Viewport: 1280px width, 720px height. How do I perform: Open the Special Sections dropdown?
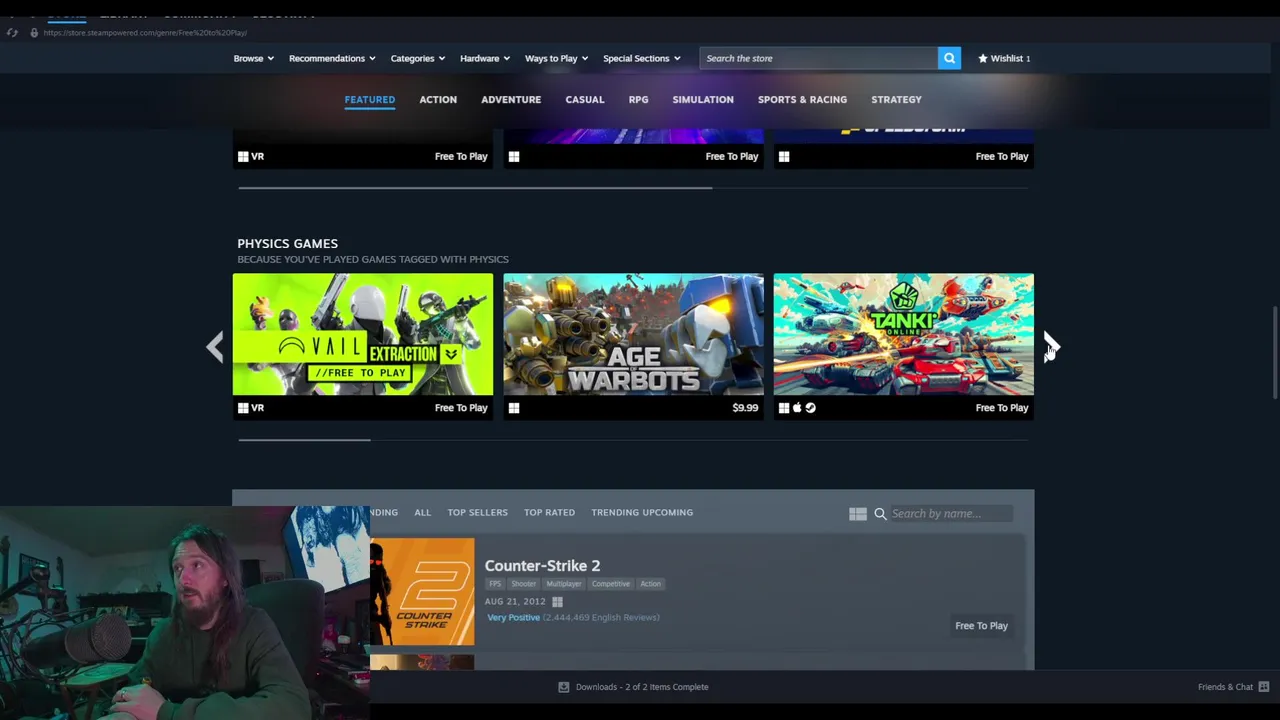click(x=641, y=58)
